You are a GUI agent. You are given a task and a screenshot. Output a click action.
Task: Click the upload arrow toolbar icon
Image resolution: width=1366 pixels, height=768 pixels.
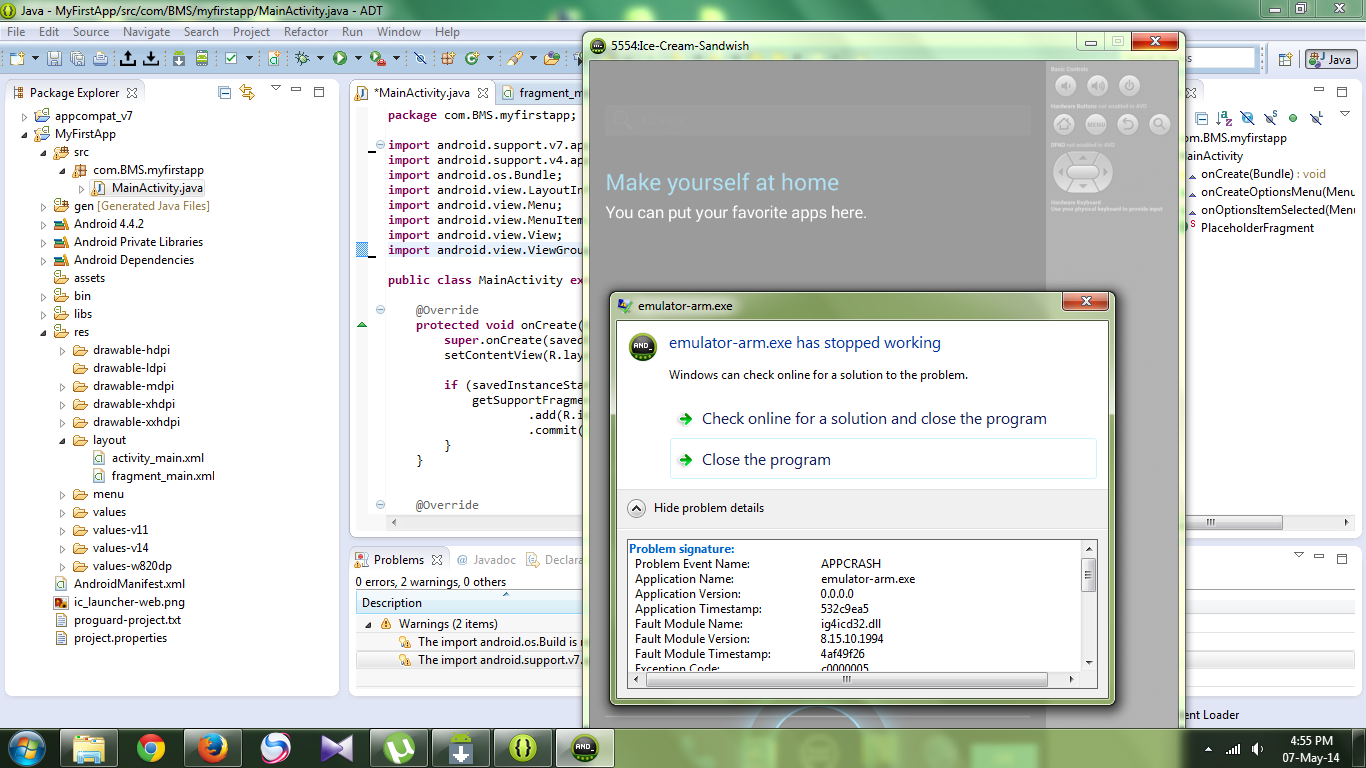tap(127, 58)
